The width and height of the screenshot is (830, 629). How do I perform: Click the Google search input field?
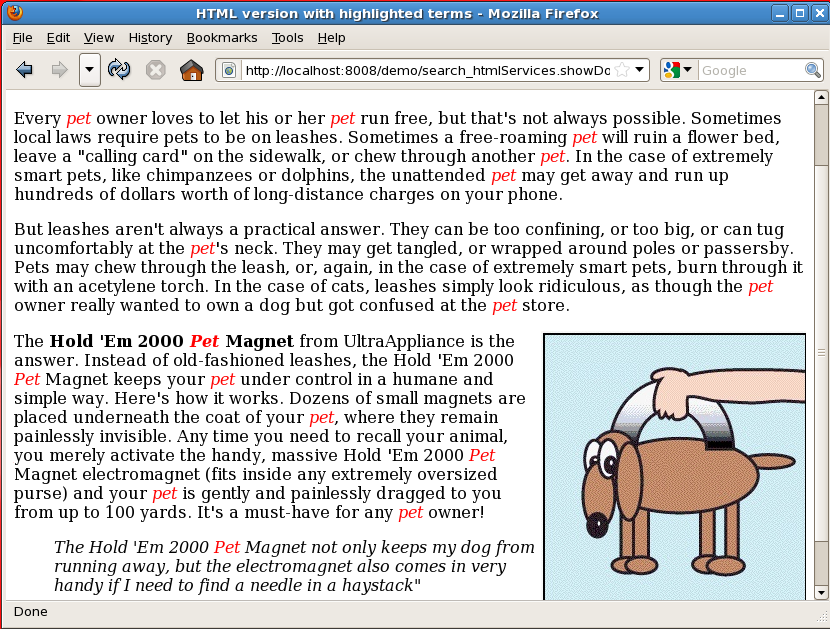tap(750, 70)
